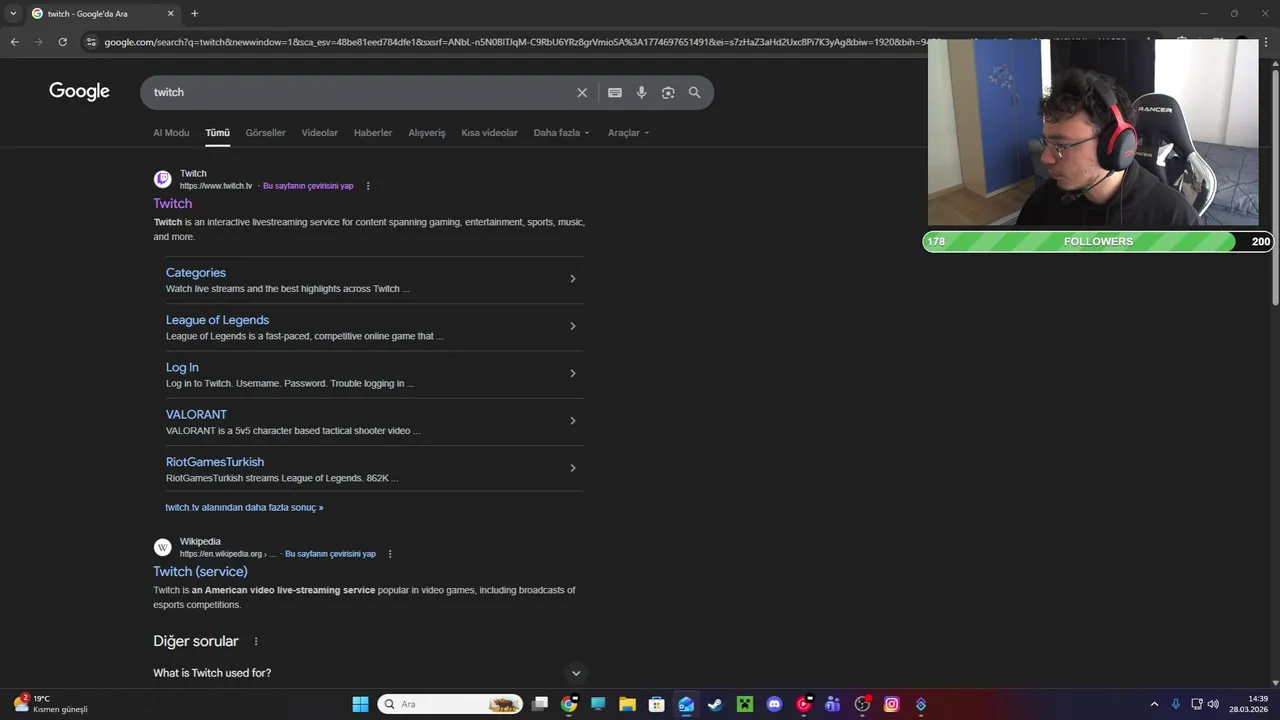Open the Categories sitelink chevron
The image size is (1280, 720).
(572, 279)
